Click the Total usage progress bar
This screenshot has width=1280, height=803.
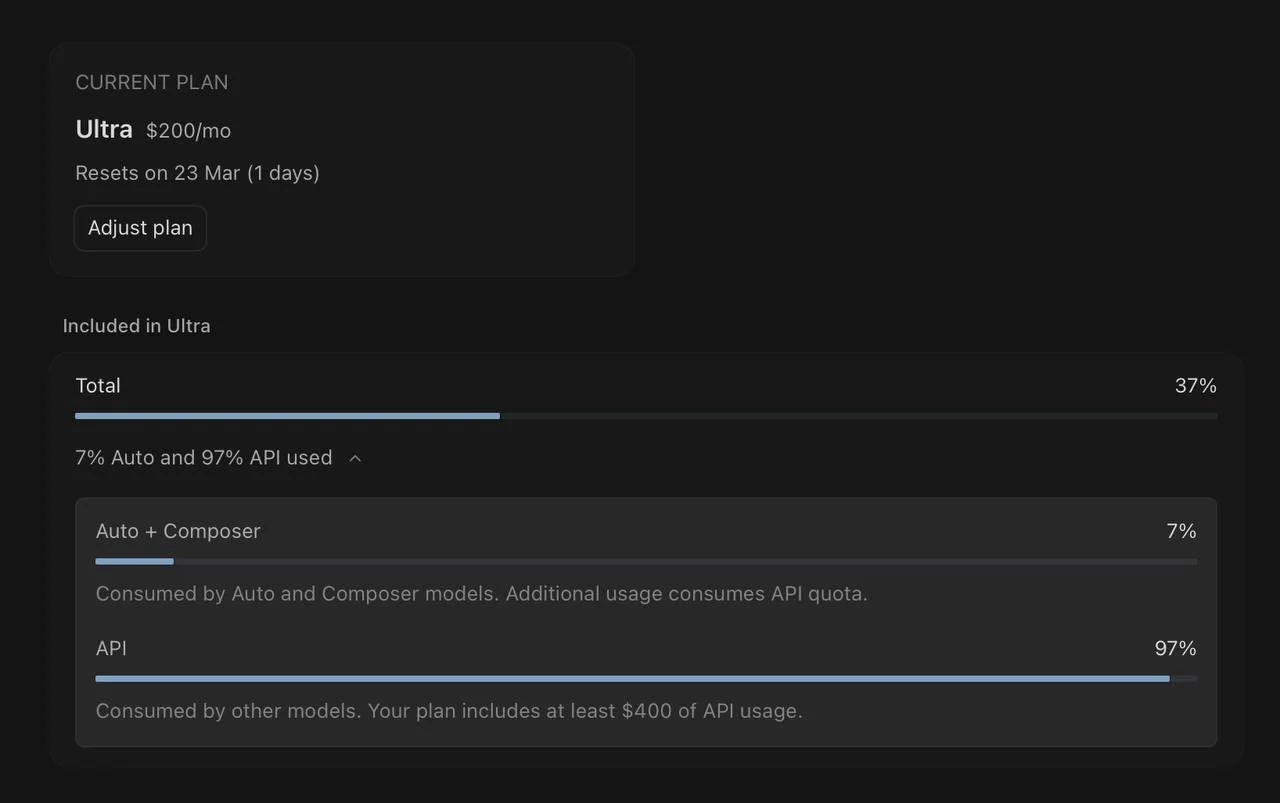click(x=645, y=416)
